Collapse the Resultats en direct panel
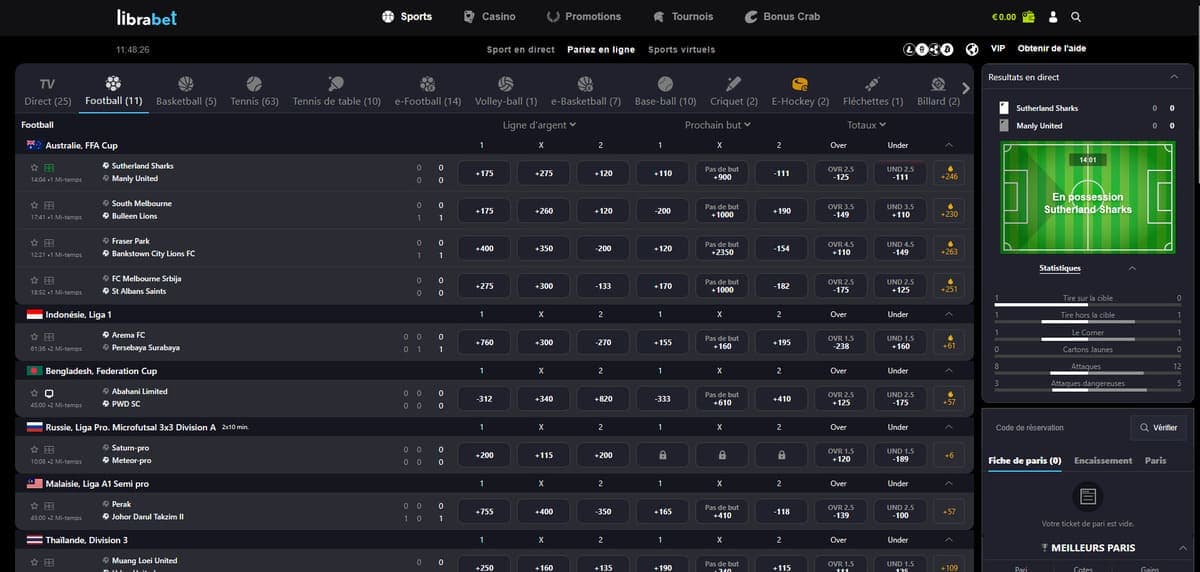 coord(1174,77)
